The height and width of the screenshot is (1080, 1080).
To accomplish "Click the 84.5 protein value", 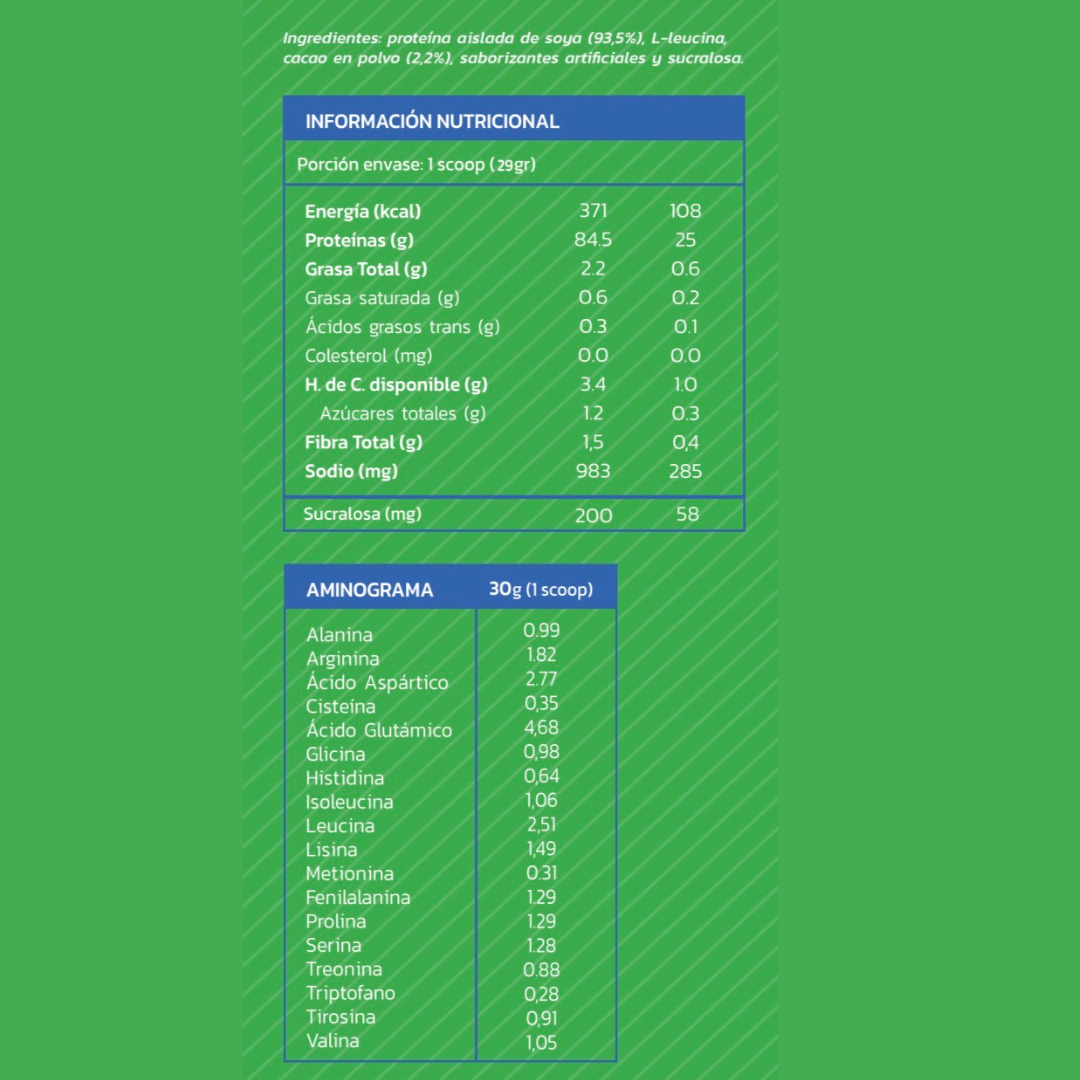I will (594, 240).
